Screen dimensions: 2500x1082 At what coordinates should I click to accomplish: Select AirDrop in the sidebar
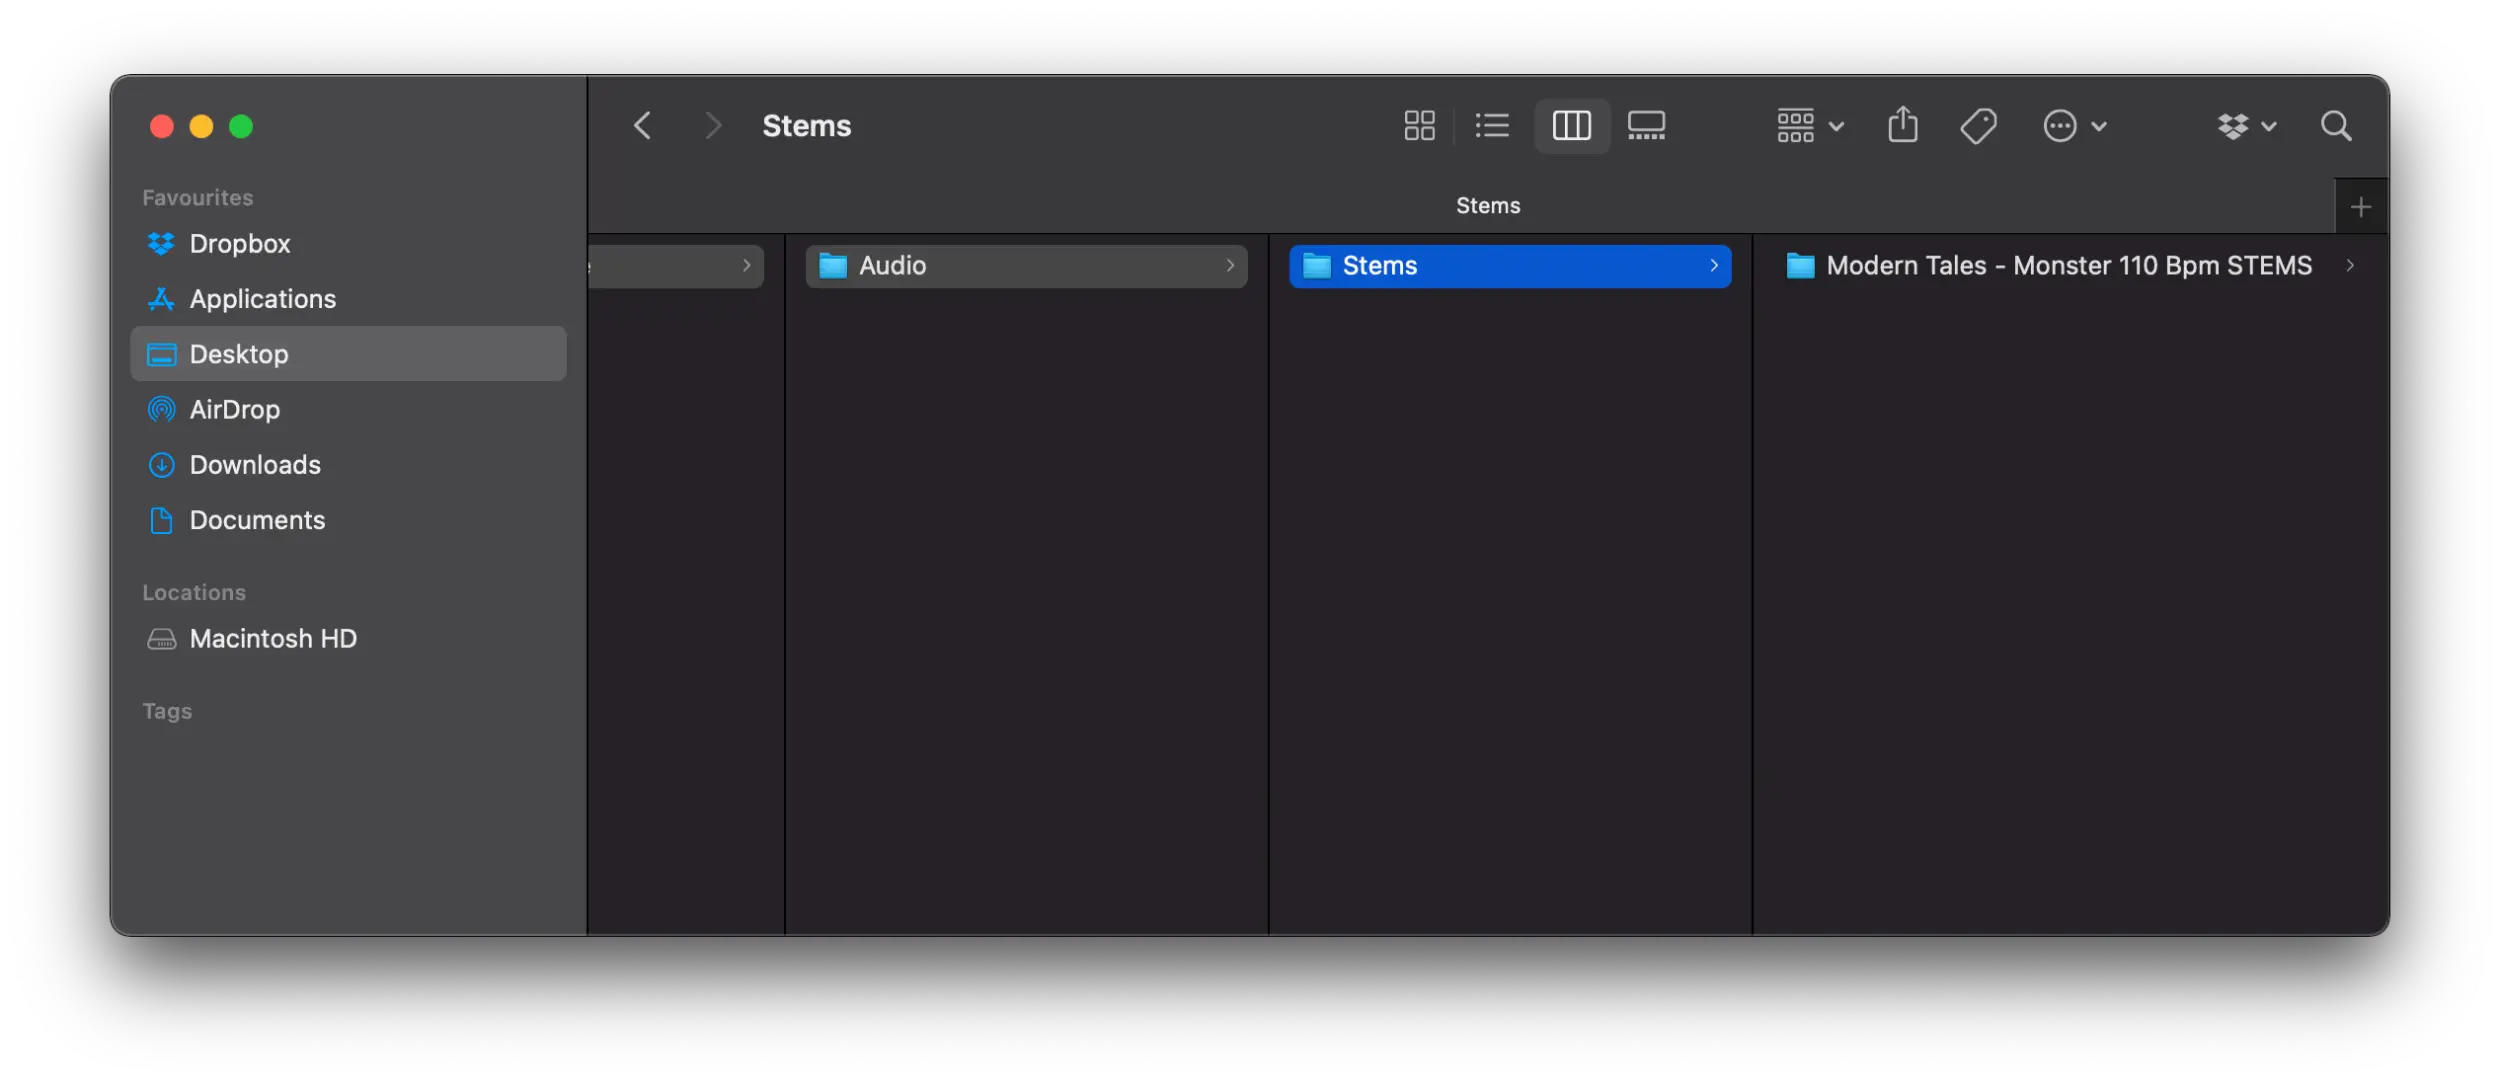(x=234, y=410)
